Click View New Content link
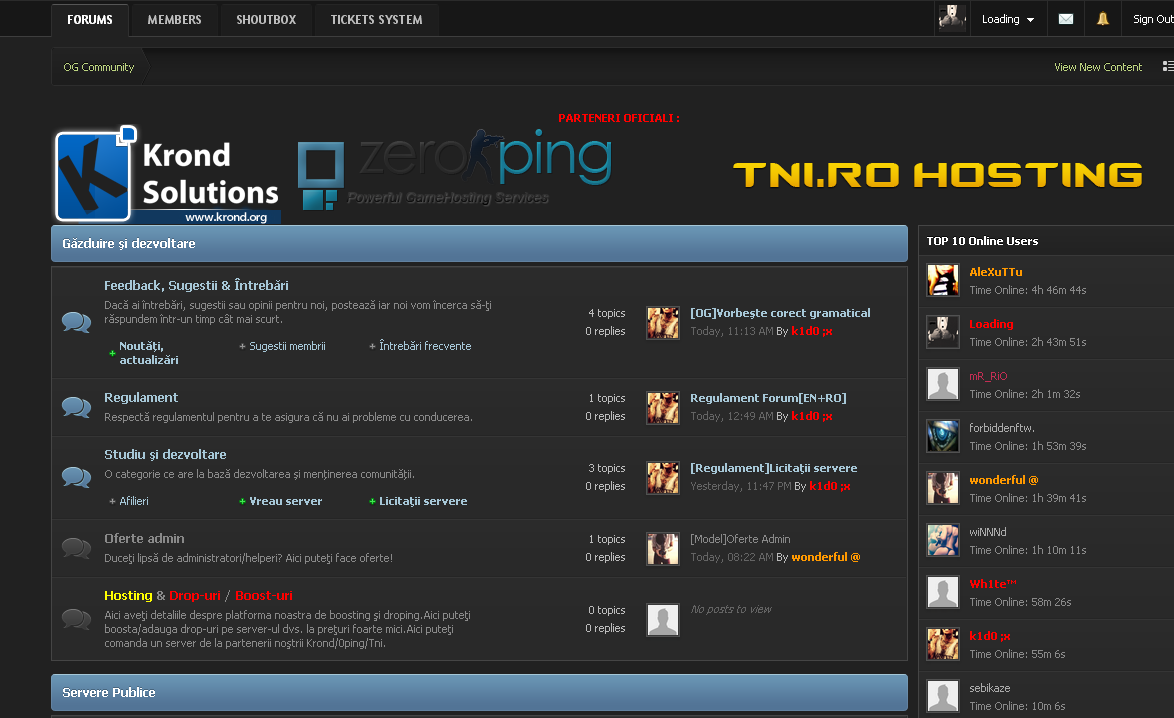 coord(1098,67)
